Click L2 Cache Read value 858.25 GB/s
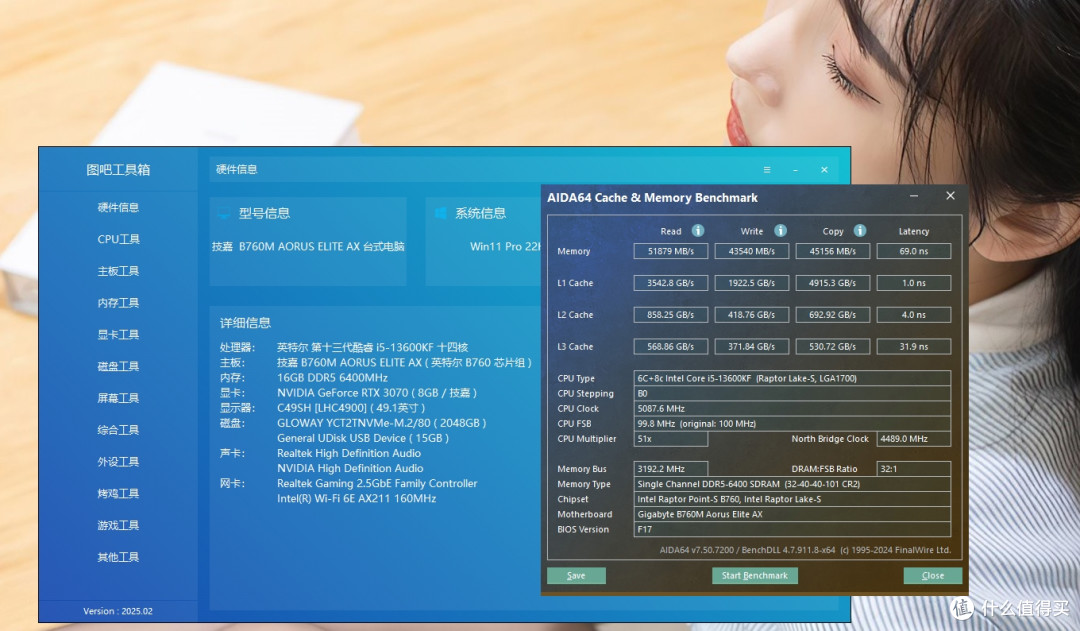1080x631 pixels. tap(671, 315)
